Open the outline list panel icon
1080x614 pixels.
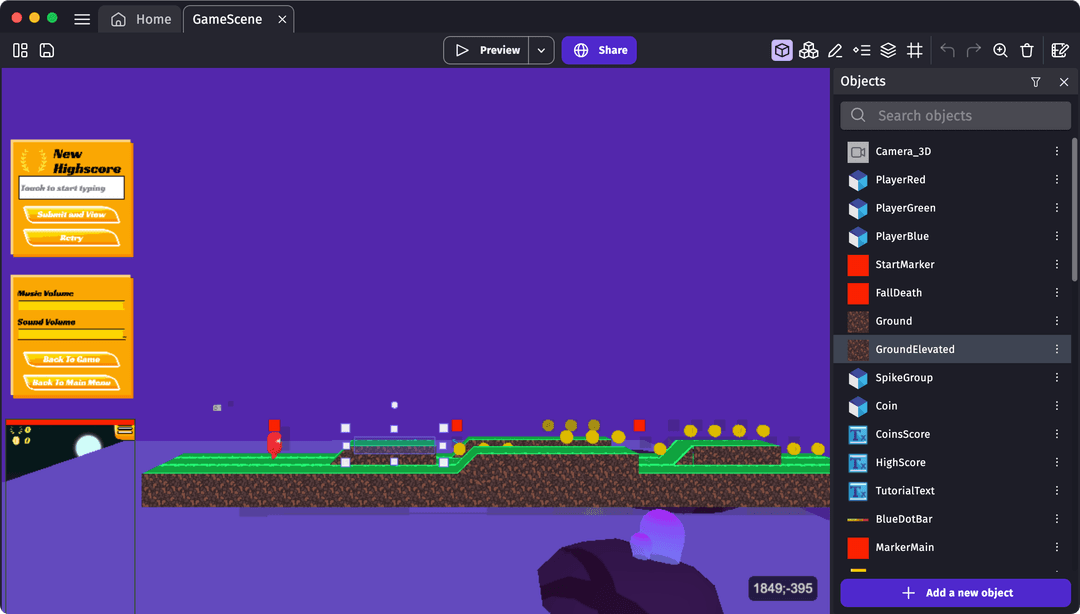[862, 49]
